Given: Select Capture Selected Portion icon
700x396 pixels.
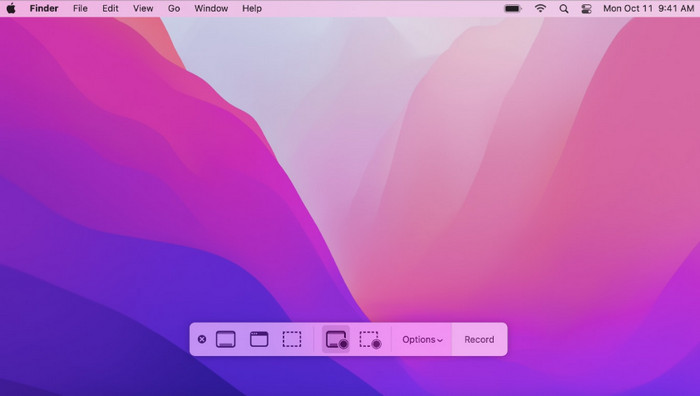Looking at the screenshot, I should click(292, 339).
